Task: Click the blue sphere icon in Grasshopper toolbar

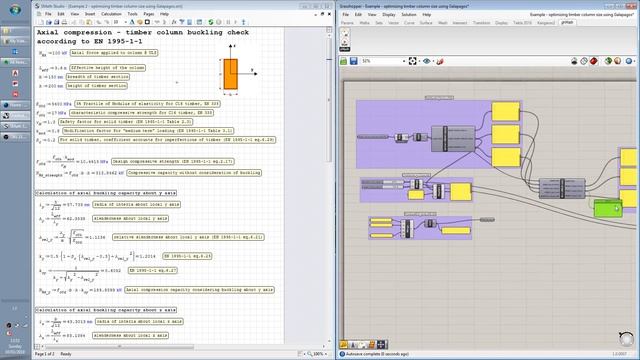Action: 629,61
